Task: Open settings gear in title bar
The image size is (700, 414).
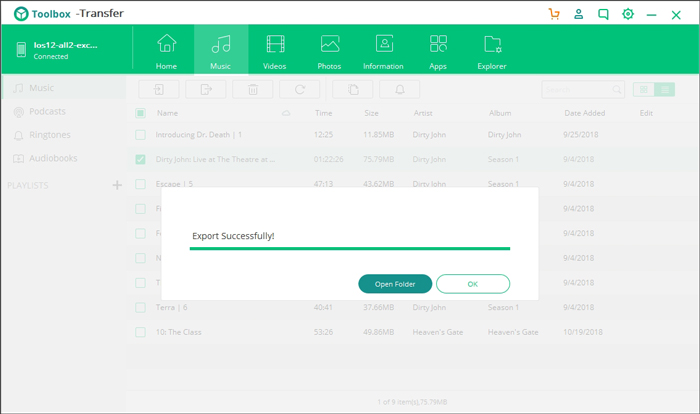Action: 628,14
